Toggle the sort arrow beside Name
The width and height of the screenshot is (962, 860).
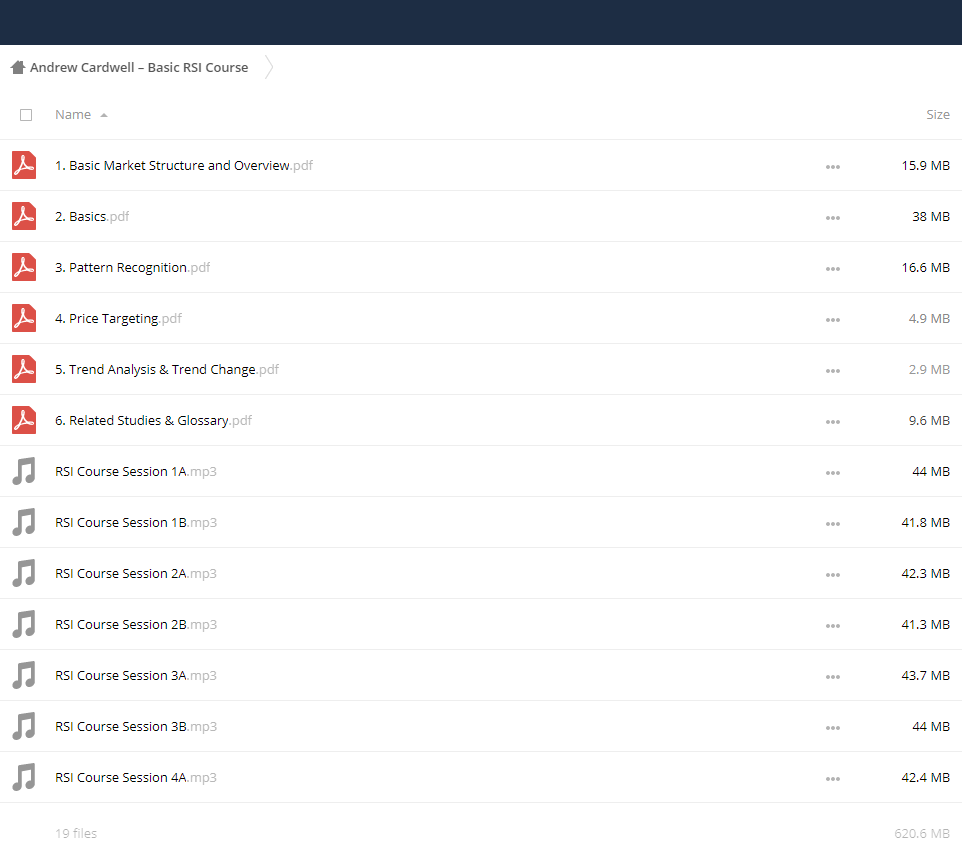[x=104, y=115]
